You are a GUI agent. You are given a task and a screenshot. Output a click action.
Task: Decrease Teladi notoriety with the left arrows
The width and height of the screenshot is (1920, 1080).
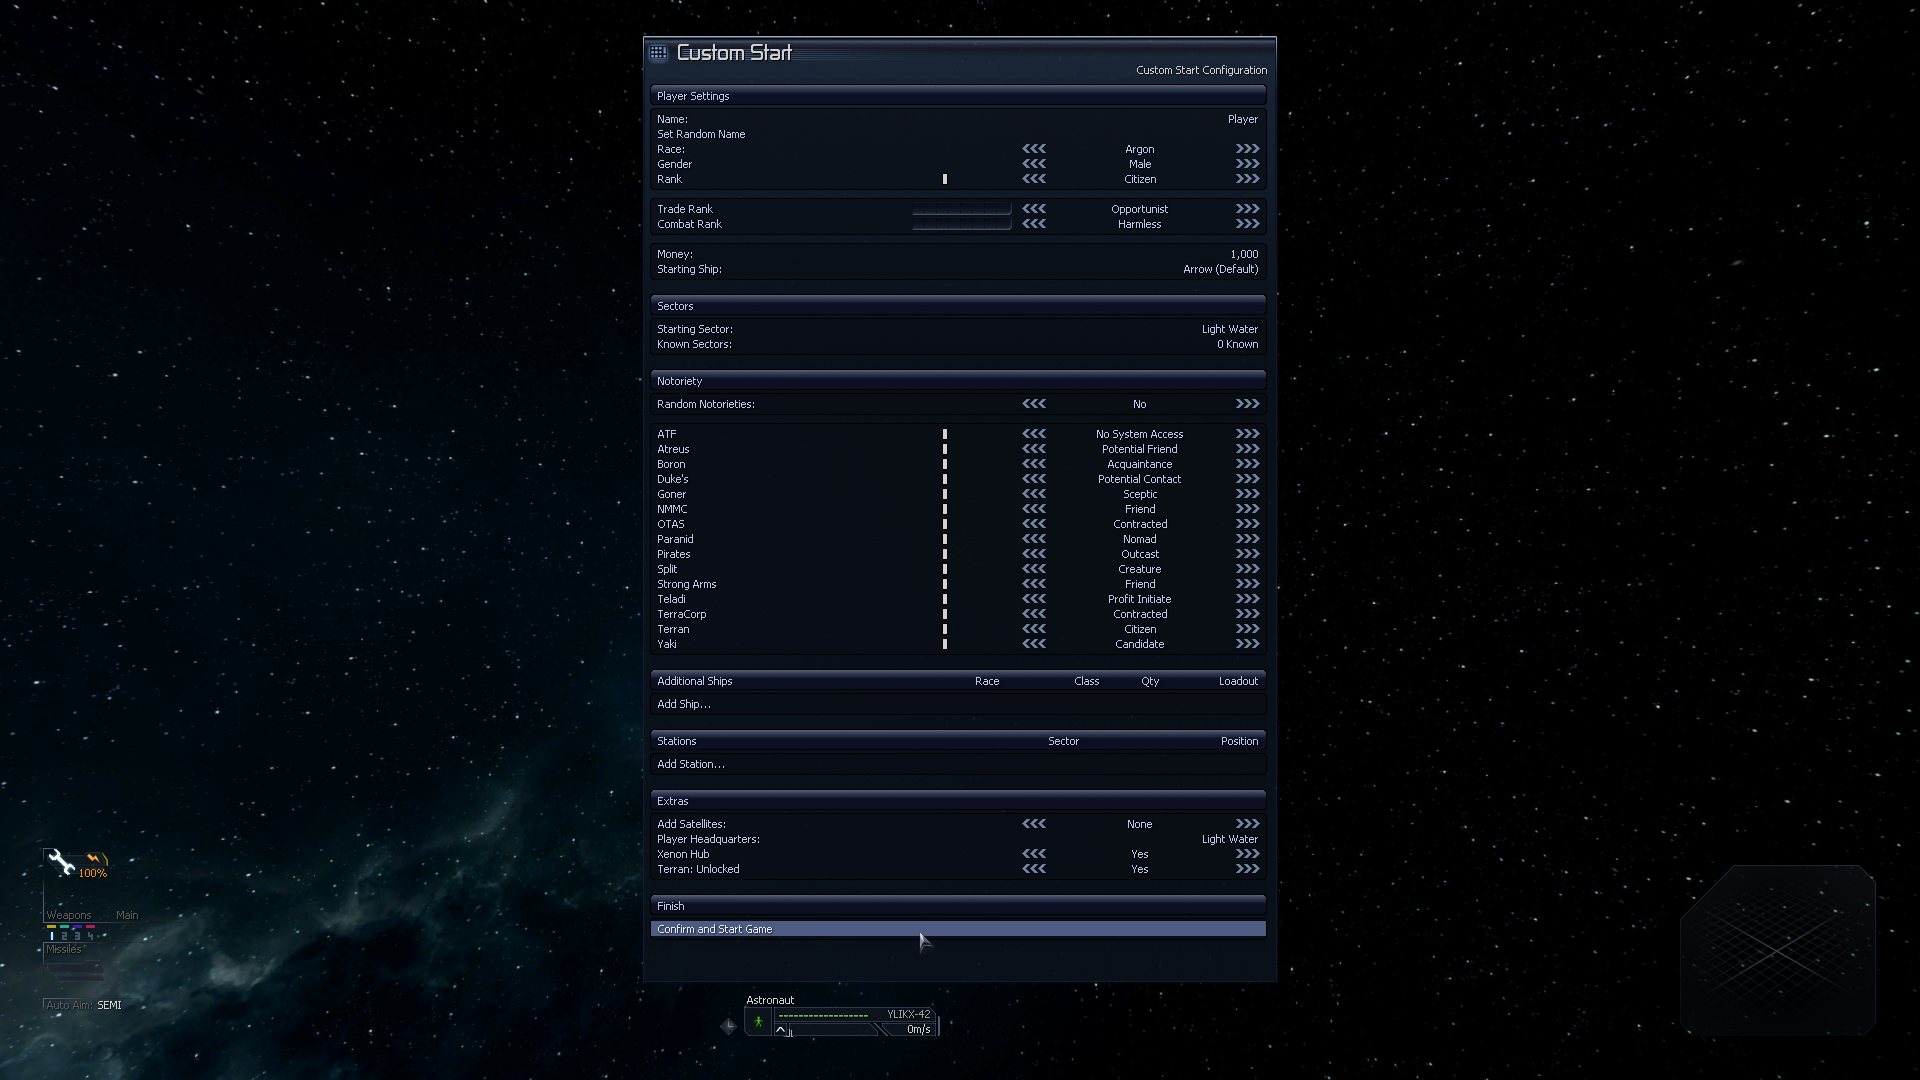(x=1034, y=599)
